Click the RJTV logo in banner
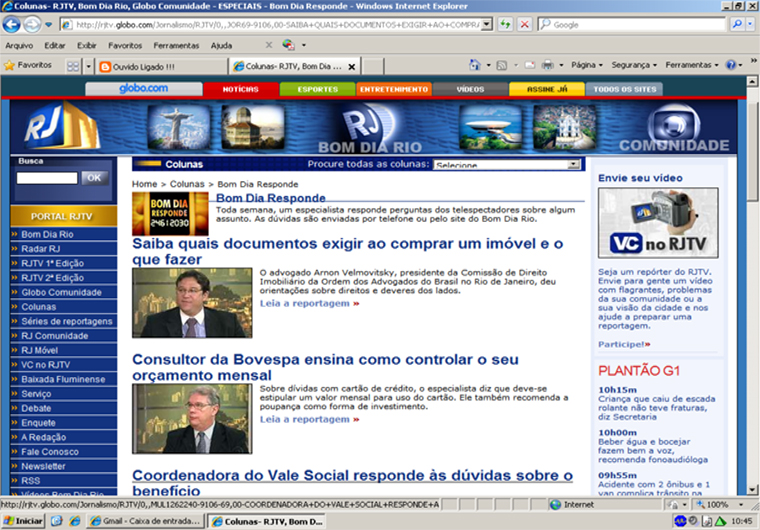Screen dimensions: 760x530 pos(62,127)
